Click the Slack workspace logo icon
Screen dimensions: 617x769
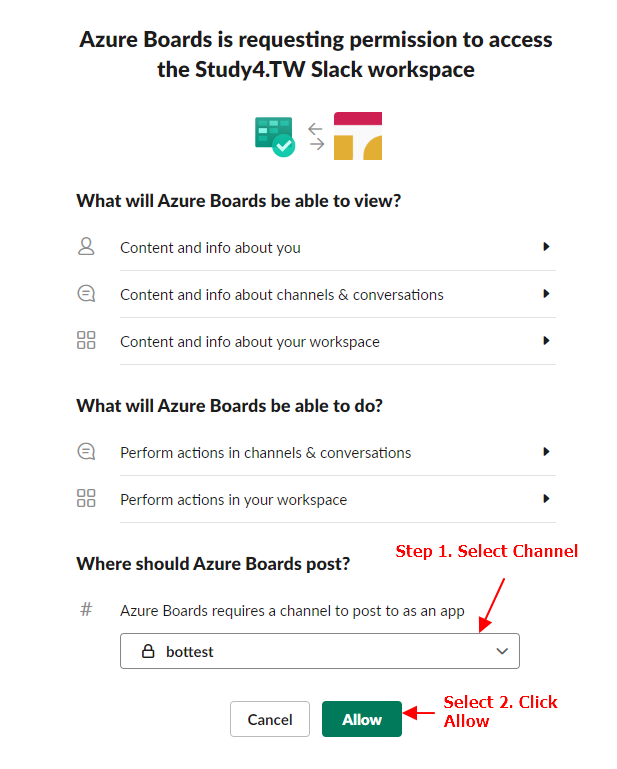click(x=358, y=136)
